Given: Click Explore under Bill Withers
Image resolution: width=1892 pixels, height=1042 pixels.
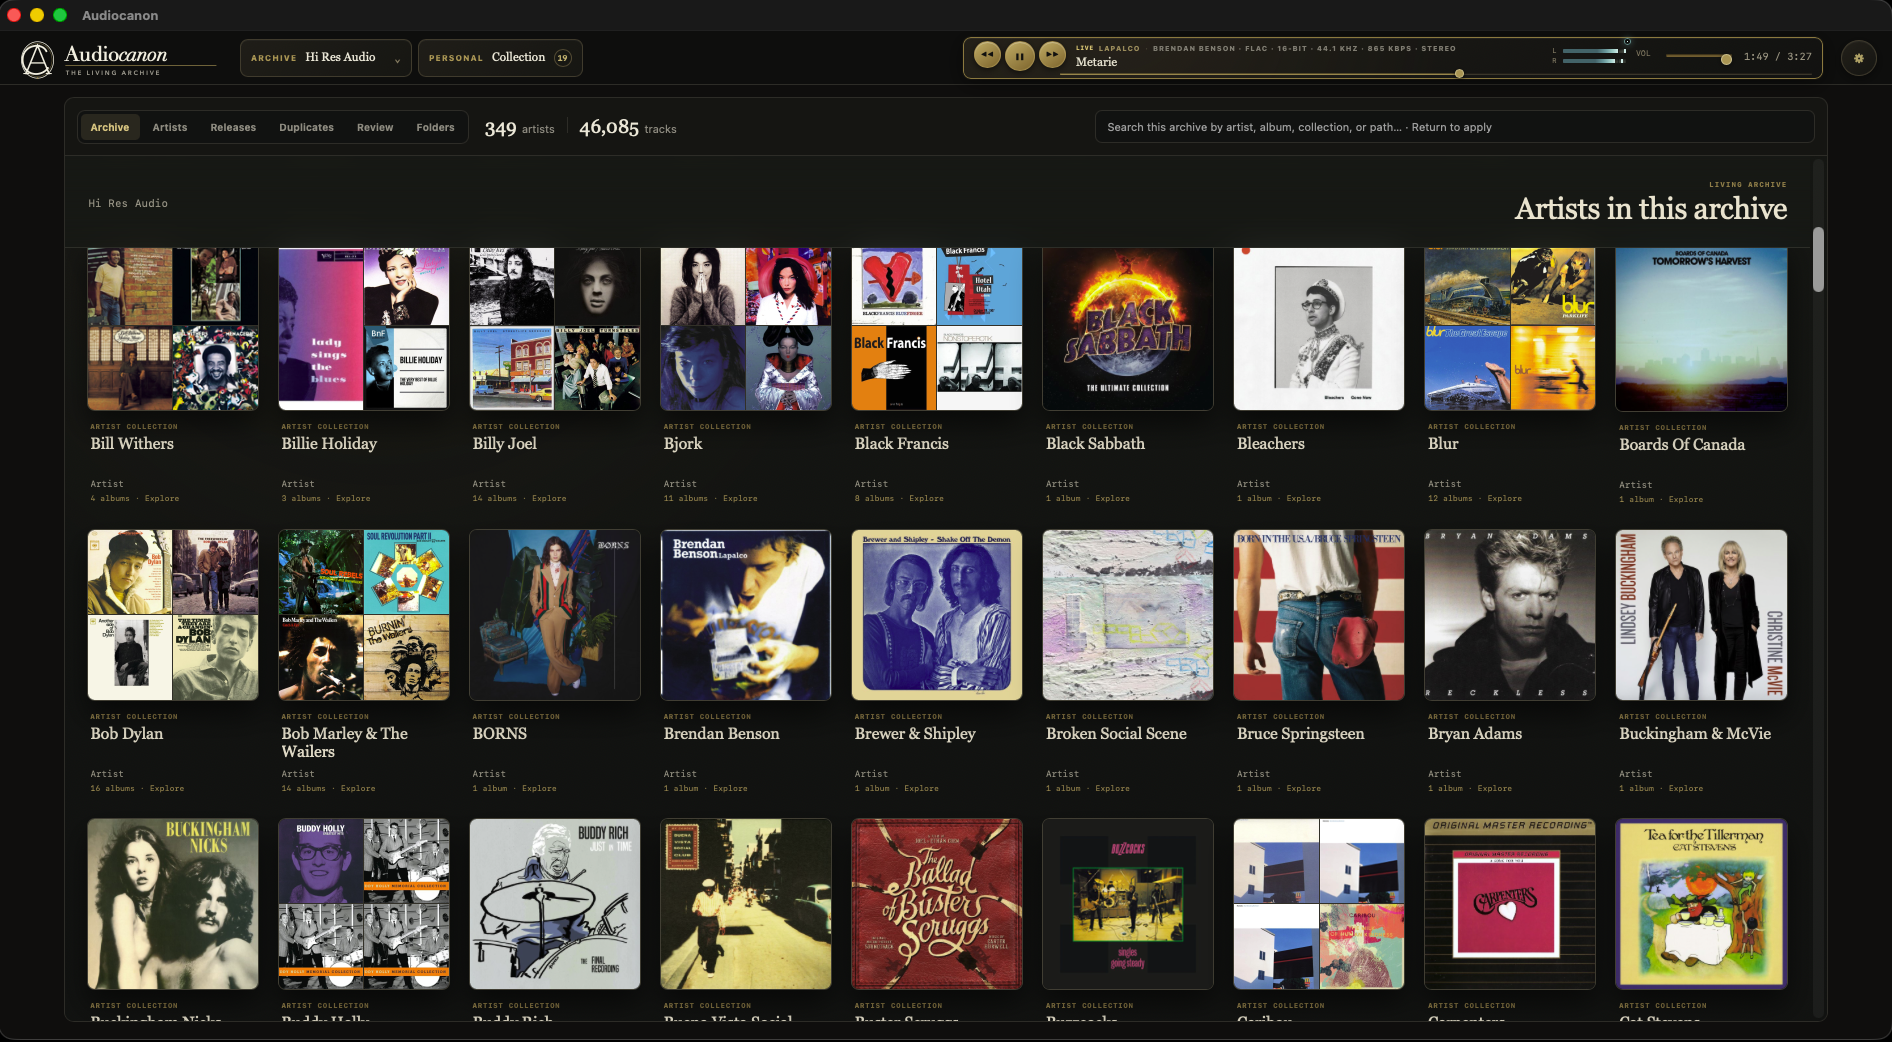Looking at the screenshot, I should (x=162, y=498).
